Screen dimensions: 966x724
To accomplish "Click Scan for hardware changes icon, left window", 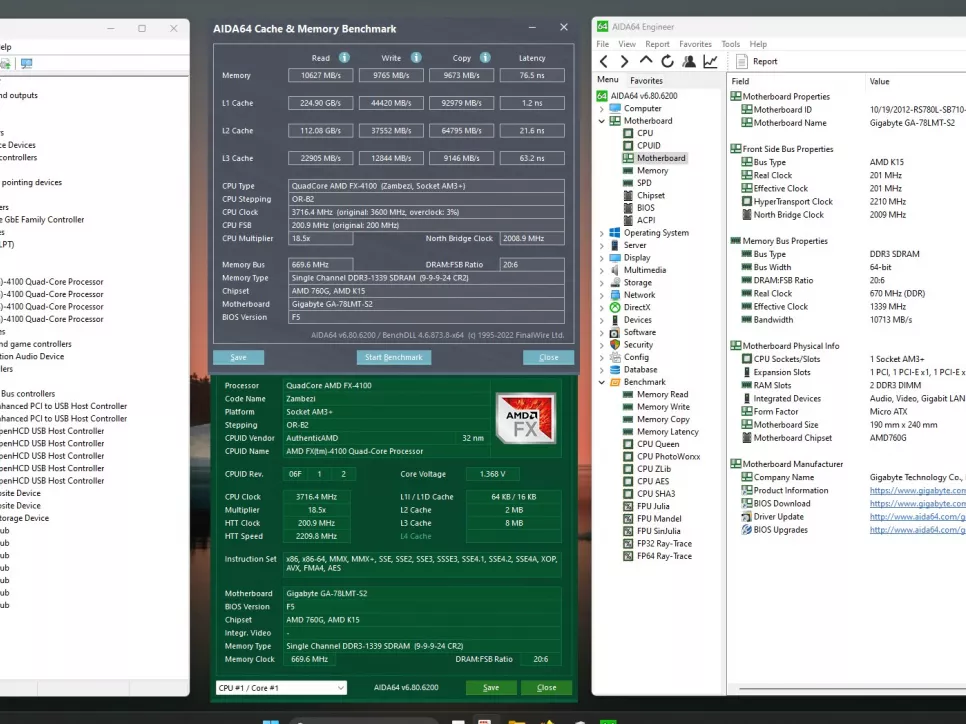I will coord(26,63).
